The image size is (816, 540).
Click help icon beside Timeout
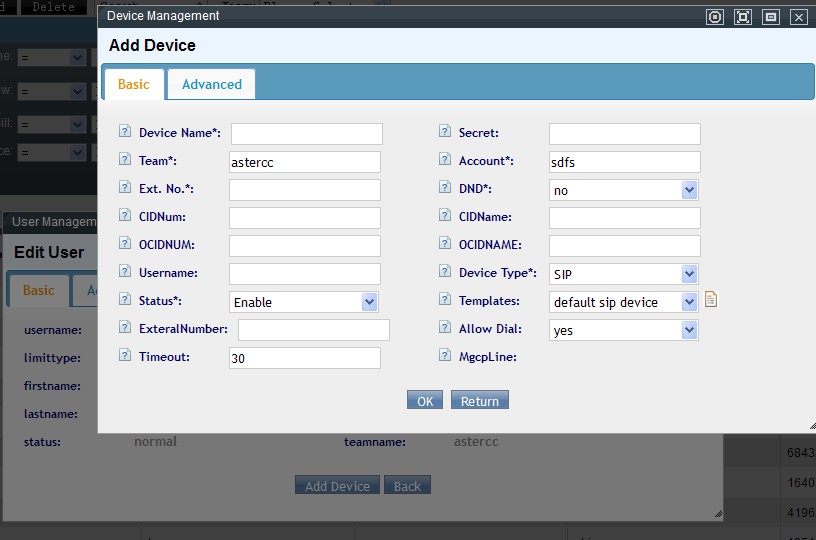tap(125, 356)
